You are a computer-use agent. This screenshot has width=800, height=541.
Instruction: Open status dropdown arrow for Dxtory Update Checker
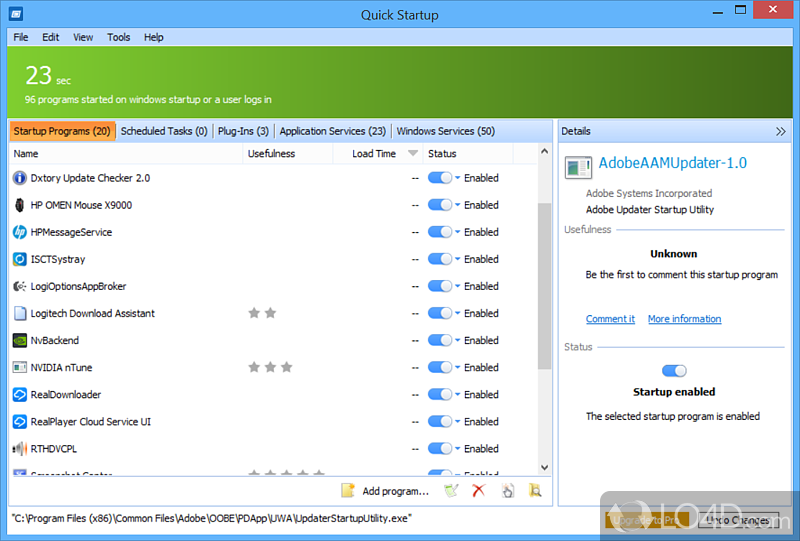[x=458, y=178]
